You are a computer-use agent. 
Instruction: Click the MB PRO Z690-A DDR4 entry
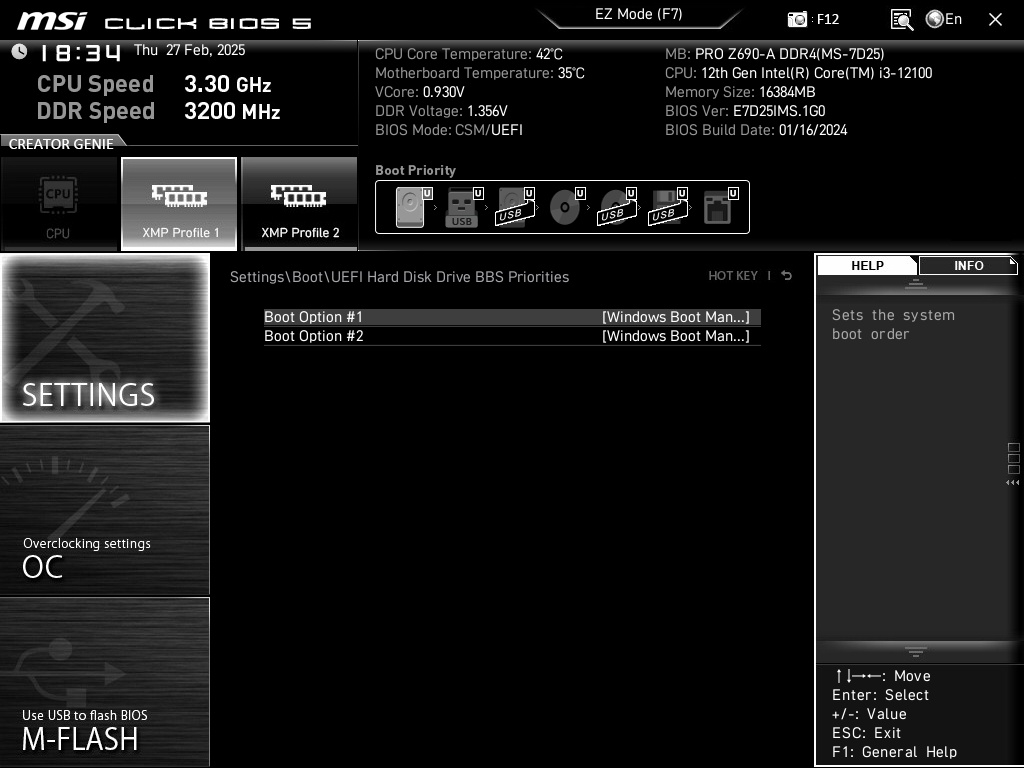(x=775, y=54)
